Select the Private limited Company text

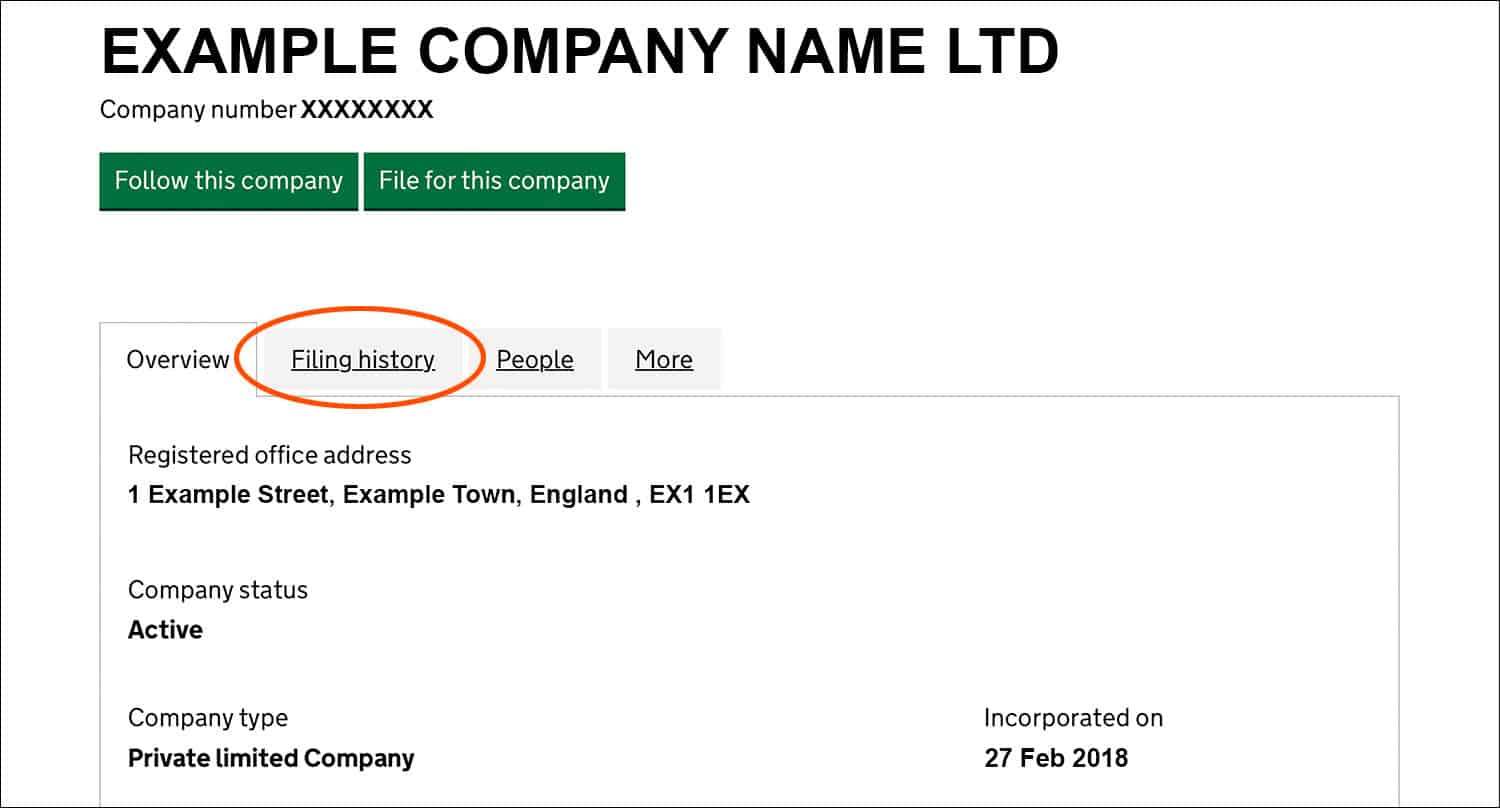[270, 758]
